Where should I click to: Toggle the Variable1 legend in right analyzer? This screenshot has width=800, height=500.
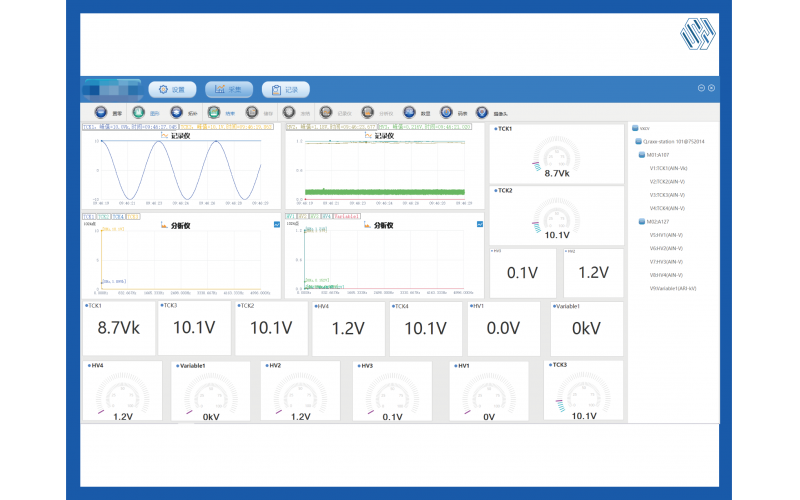(346, 216)
